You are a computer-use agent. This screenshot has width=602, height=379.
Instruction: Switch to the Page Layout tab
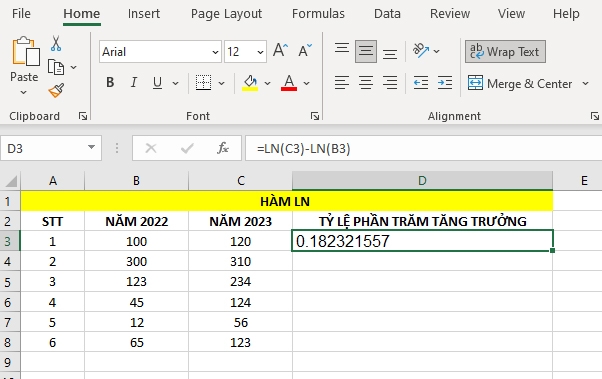click(x=226, y=14)
